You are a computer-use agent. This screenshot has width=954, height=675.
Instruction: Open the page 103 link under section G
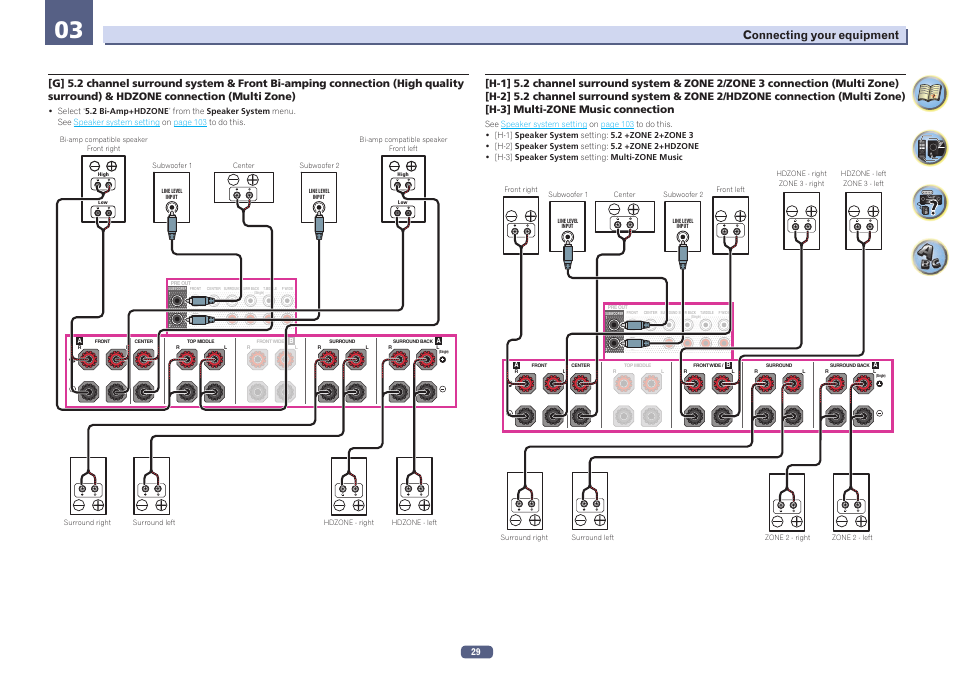pyautogui.click(x=190, y=122)
